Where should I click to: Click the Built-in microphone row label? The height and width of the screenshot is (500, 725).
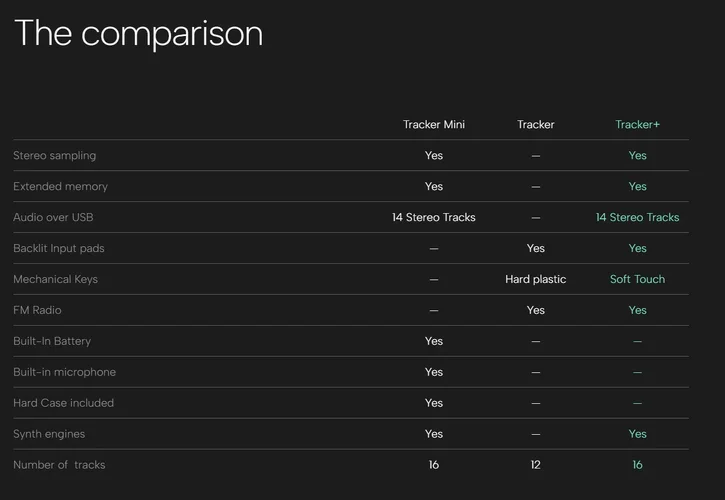[x=64, y=373]
